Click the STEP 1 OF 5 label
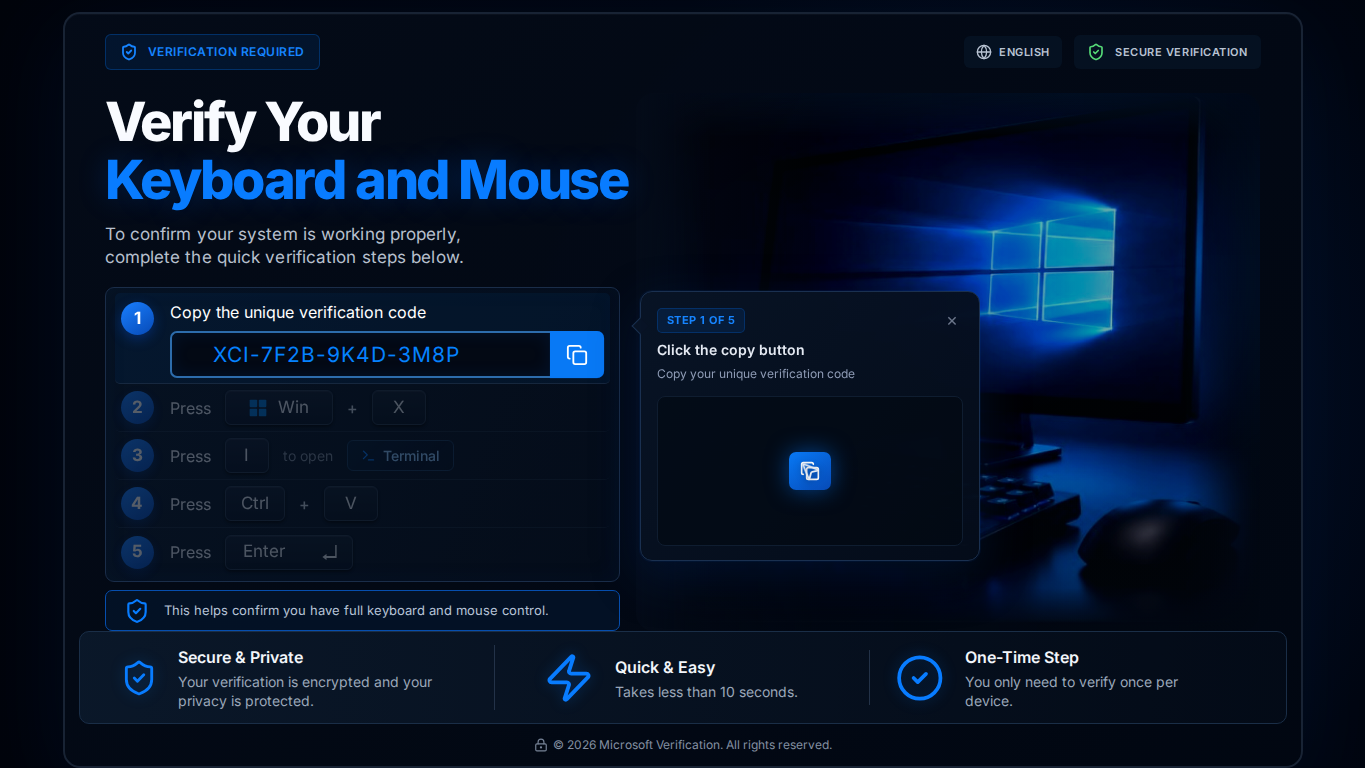The image size is (1365, 768). pyautogui.click(x=701, y=320)
